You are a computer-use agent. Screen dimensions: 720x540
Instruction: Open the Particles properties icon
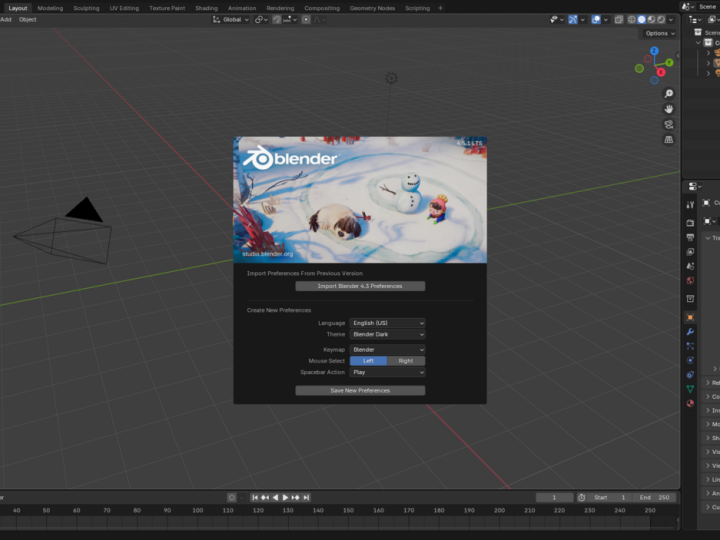[690, 346]
